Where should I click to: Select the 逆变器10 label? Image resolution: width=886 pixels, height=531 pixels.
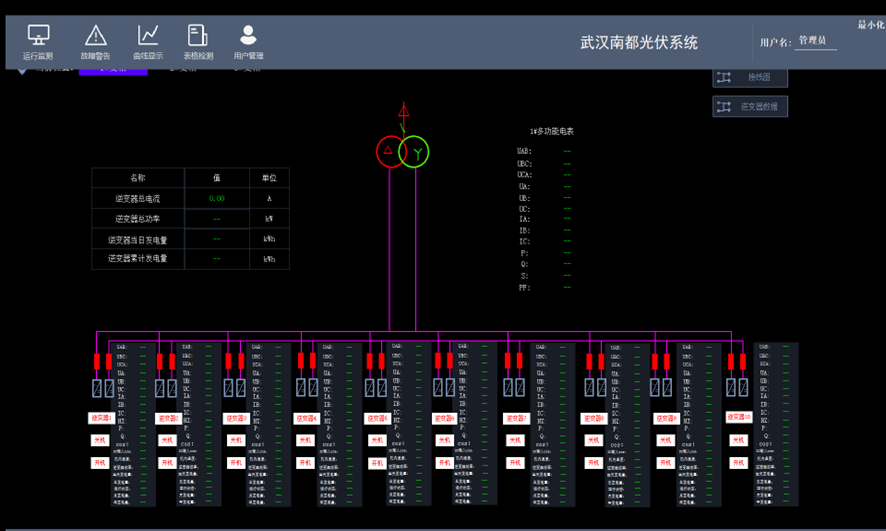coord(739,417)
